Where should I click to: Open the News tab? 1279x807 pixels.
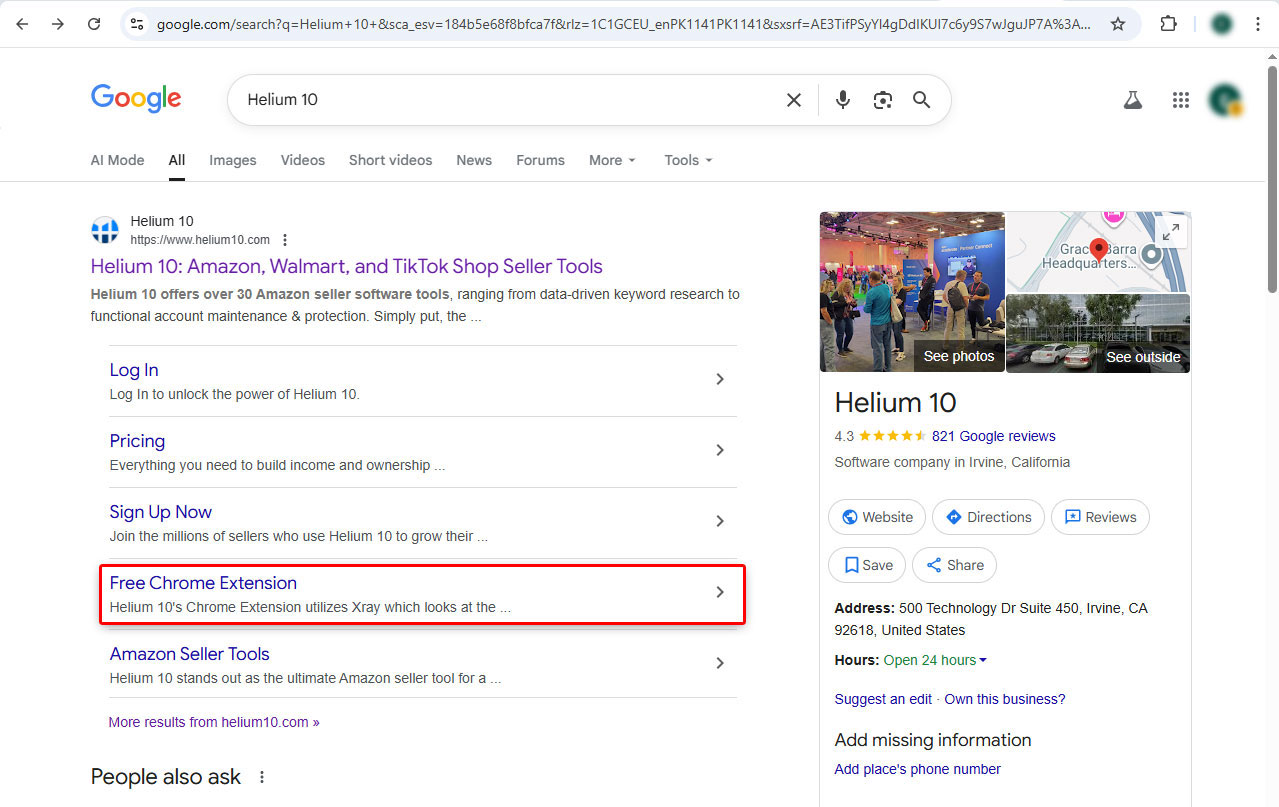click(474, 160)
